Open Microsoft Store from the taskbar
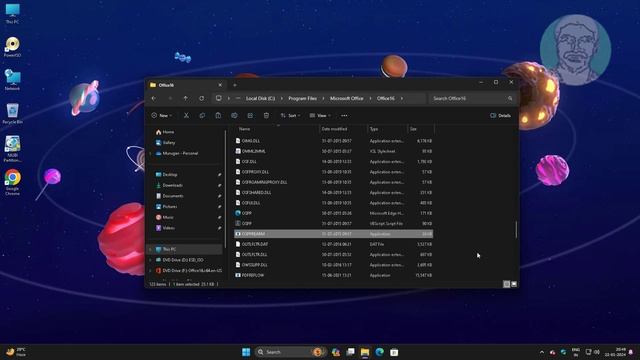Screen dimensions: 640x360 pyautogui.click(x=394, y=352)
